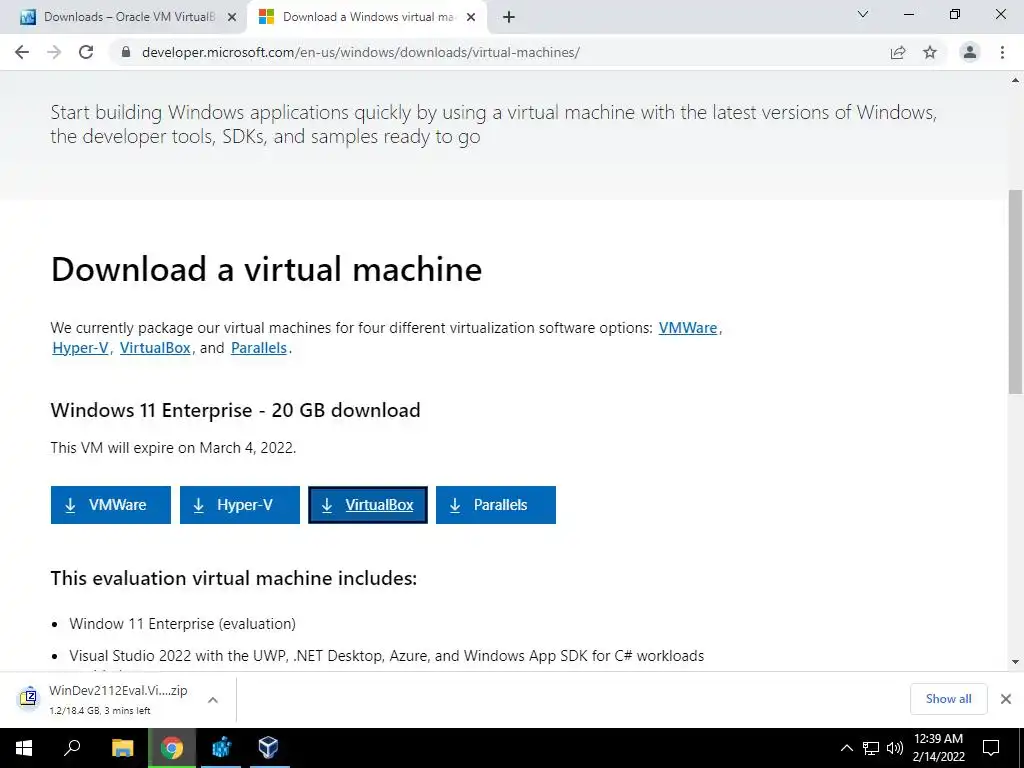The height and width of the screenshot is (768, 1024).
Task: Click Window 11 Enterprise (evaluation) bullet
Action: click(x=183, y=624)
